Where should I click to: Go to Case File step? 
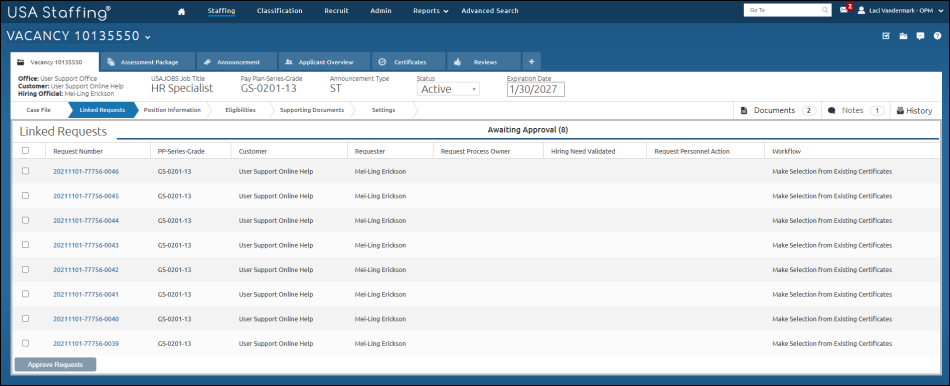coord(39,110)
